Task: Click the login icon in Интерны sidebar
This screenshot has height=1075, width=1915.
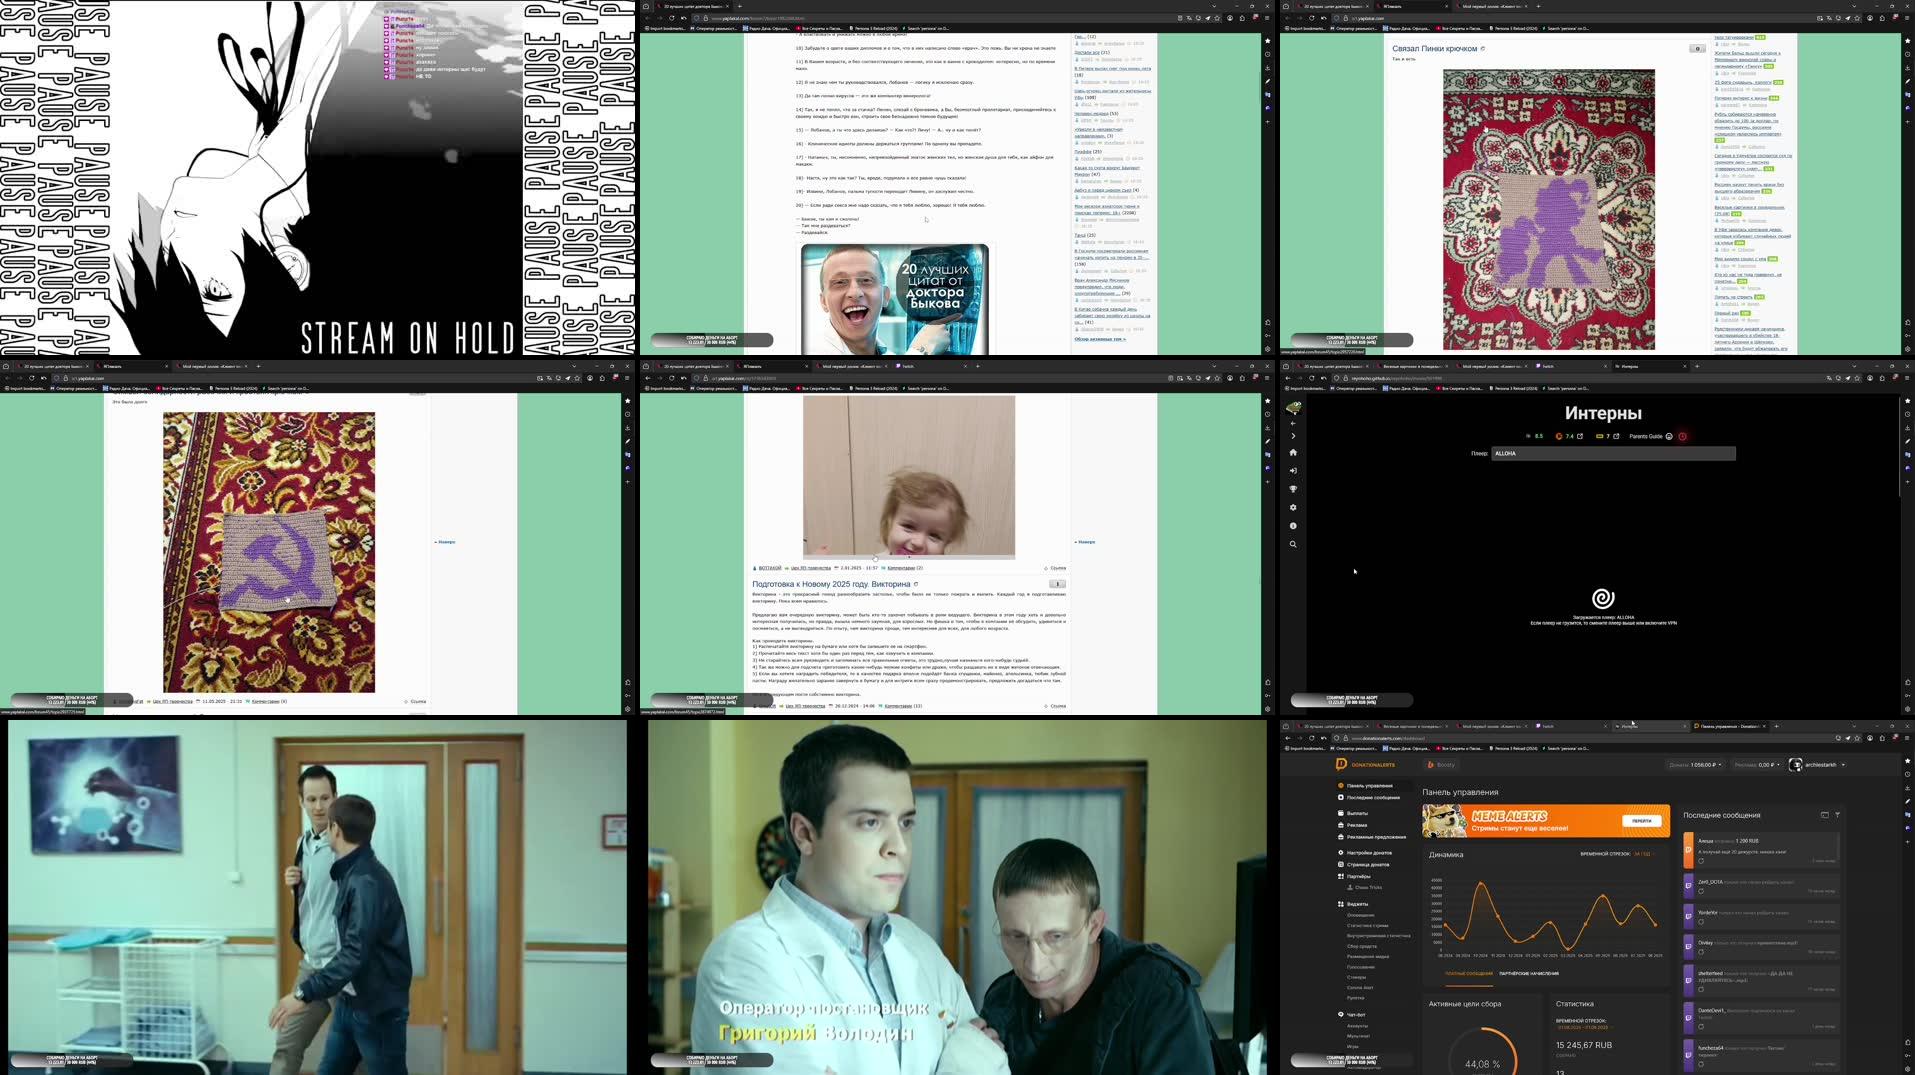Action: 1293,471
